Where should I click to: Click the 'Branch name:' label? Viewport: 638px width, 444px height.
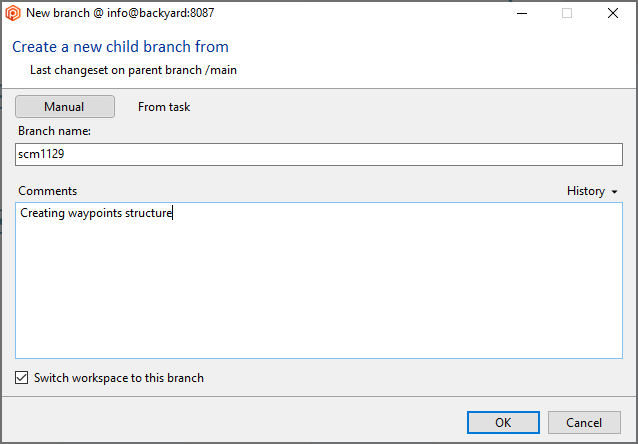55,131
